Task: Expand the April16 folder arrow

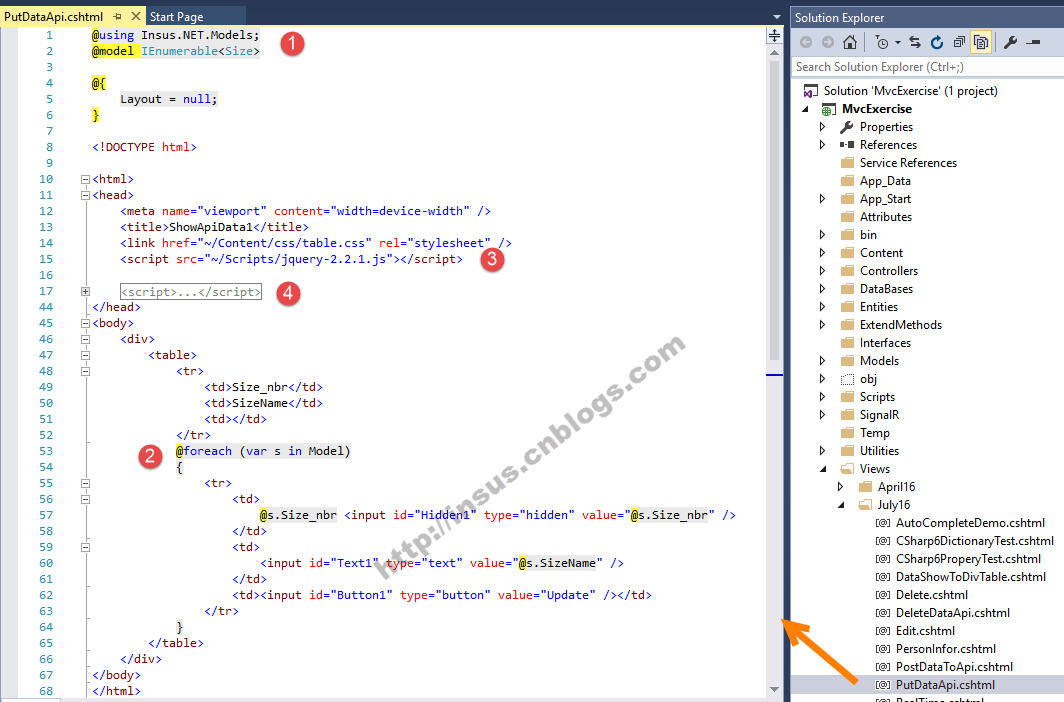Action: click(x=840, y=487)
